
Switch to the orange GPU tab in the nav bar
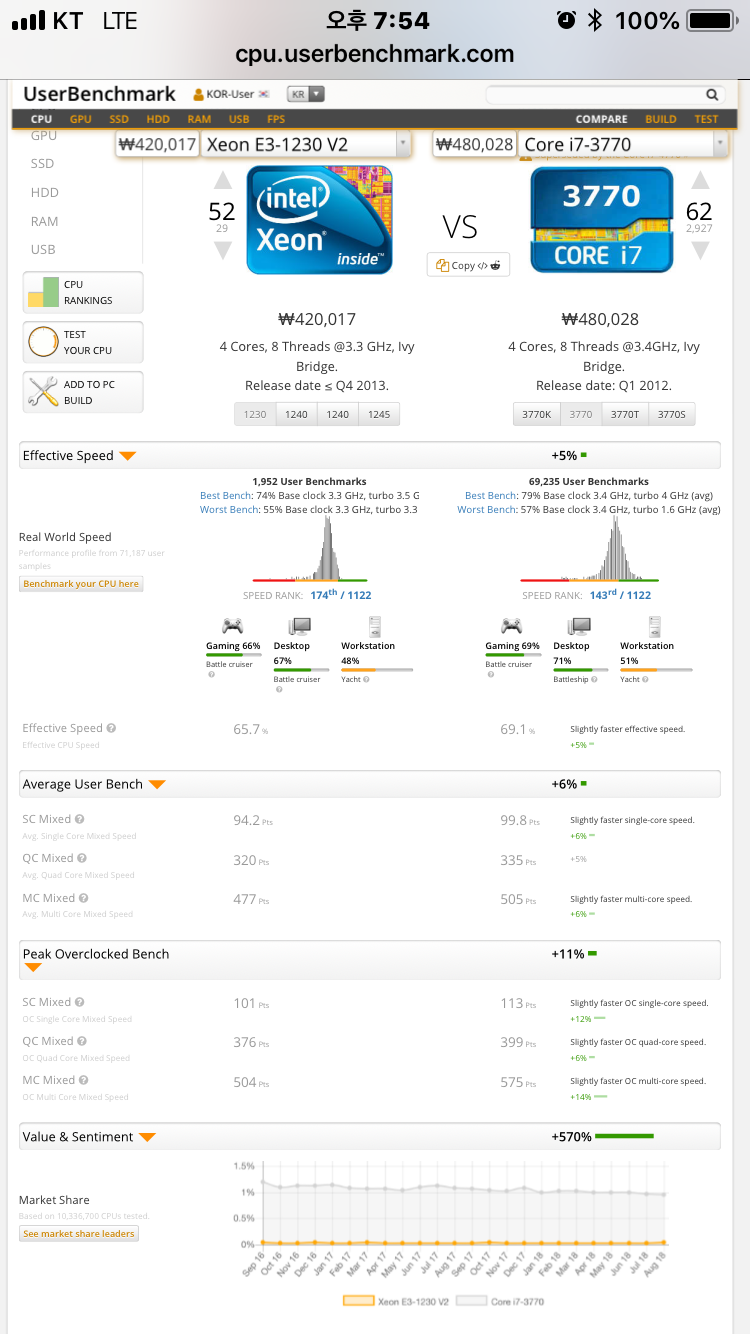pyautogui.click(x=80, y=119)
